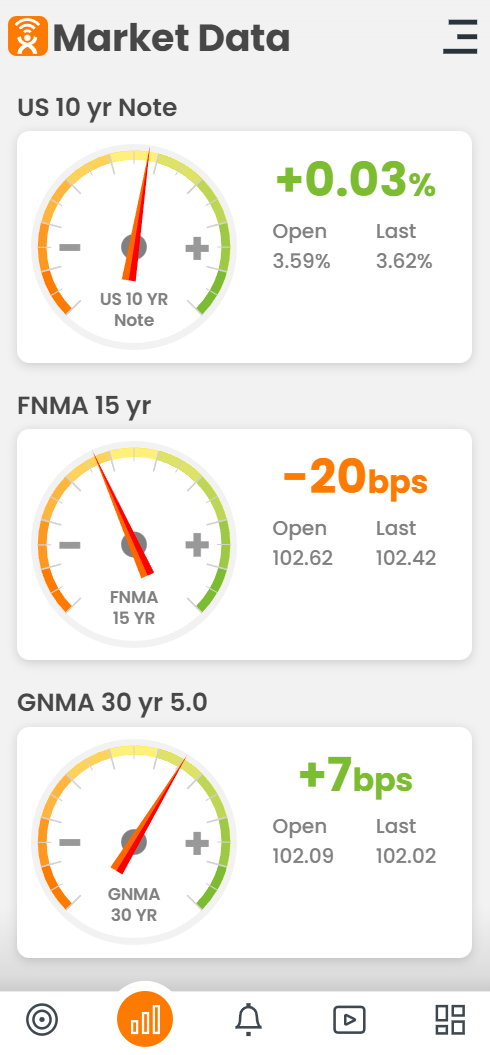The image size is (490, 1055).
Task: Click the FNMA 15 yr section heading
Action: (x=84, y=406)
